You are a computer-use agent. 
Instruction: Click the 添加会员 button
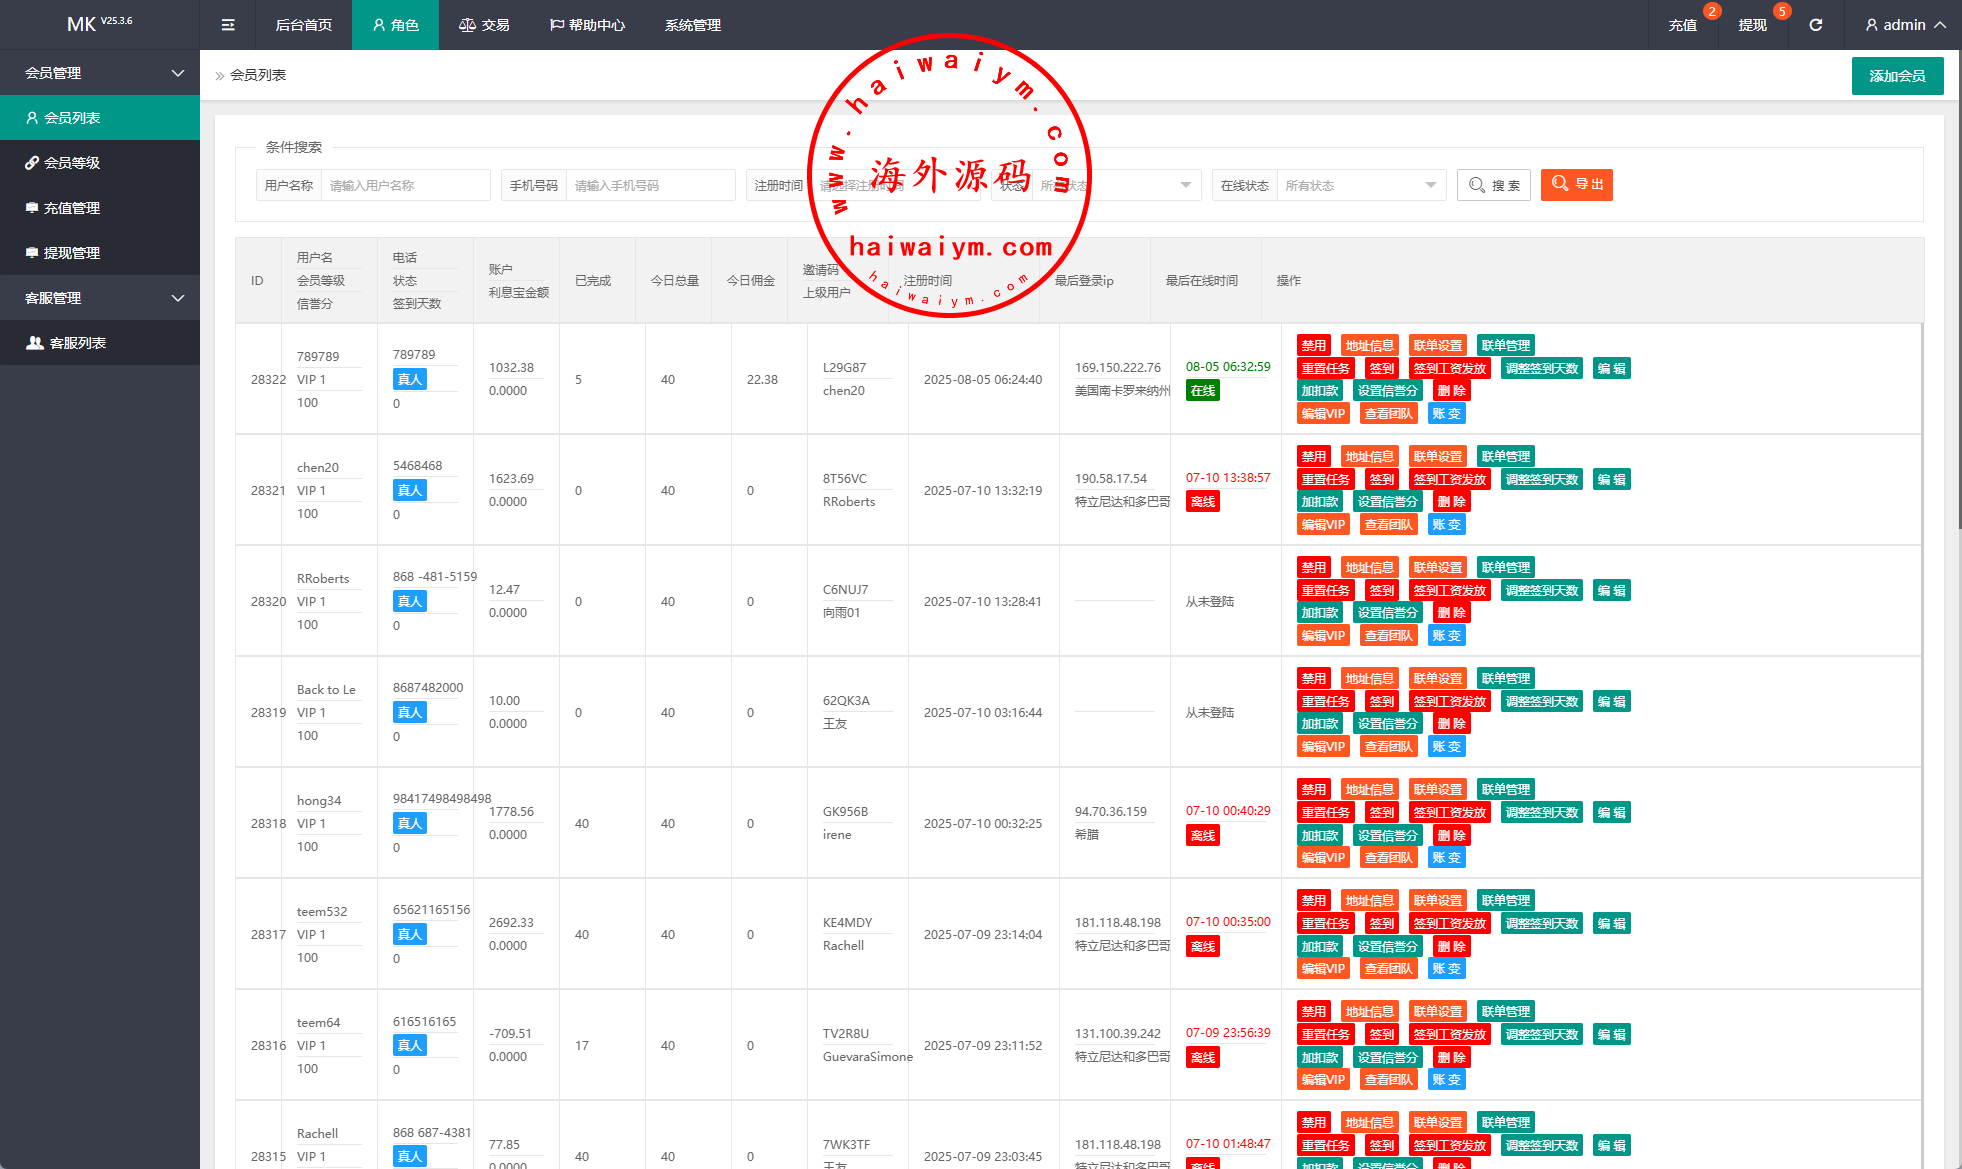1897,76
